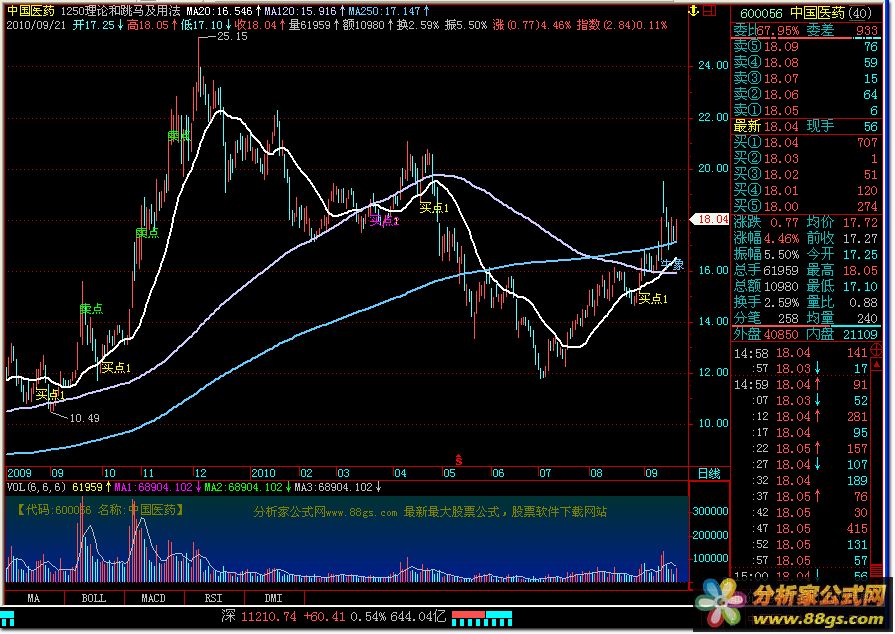Click the 日线 period label
Image resolution: width=895 pixels, height=634 pixels.
(709, 474)
